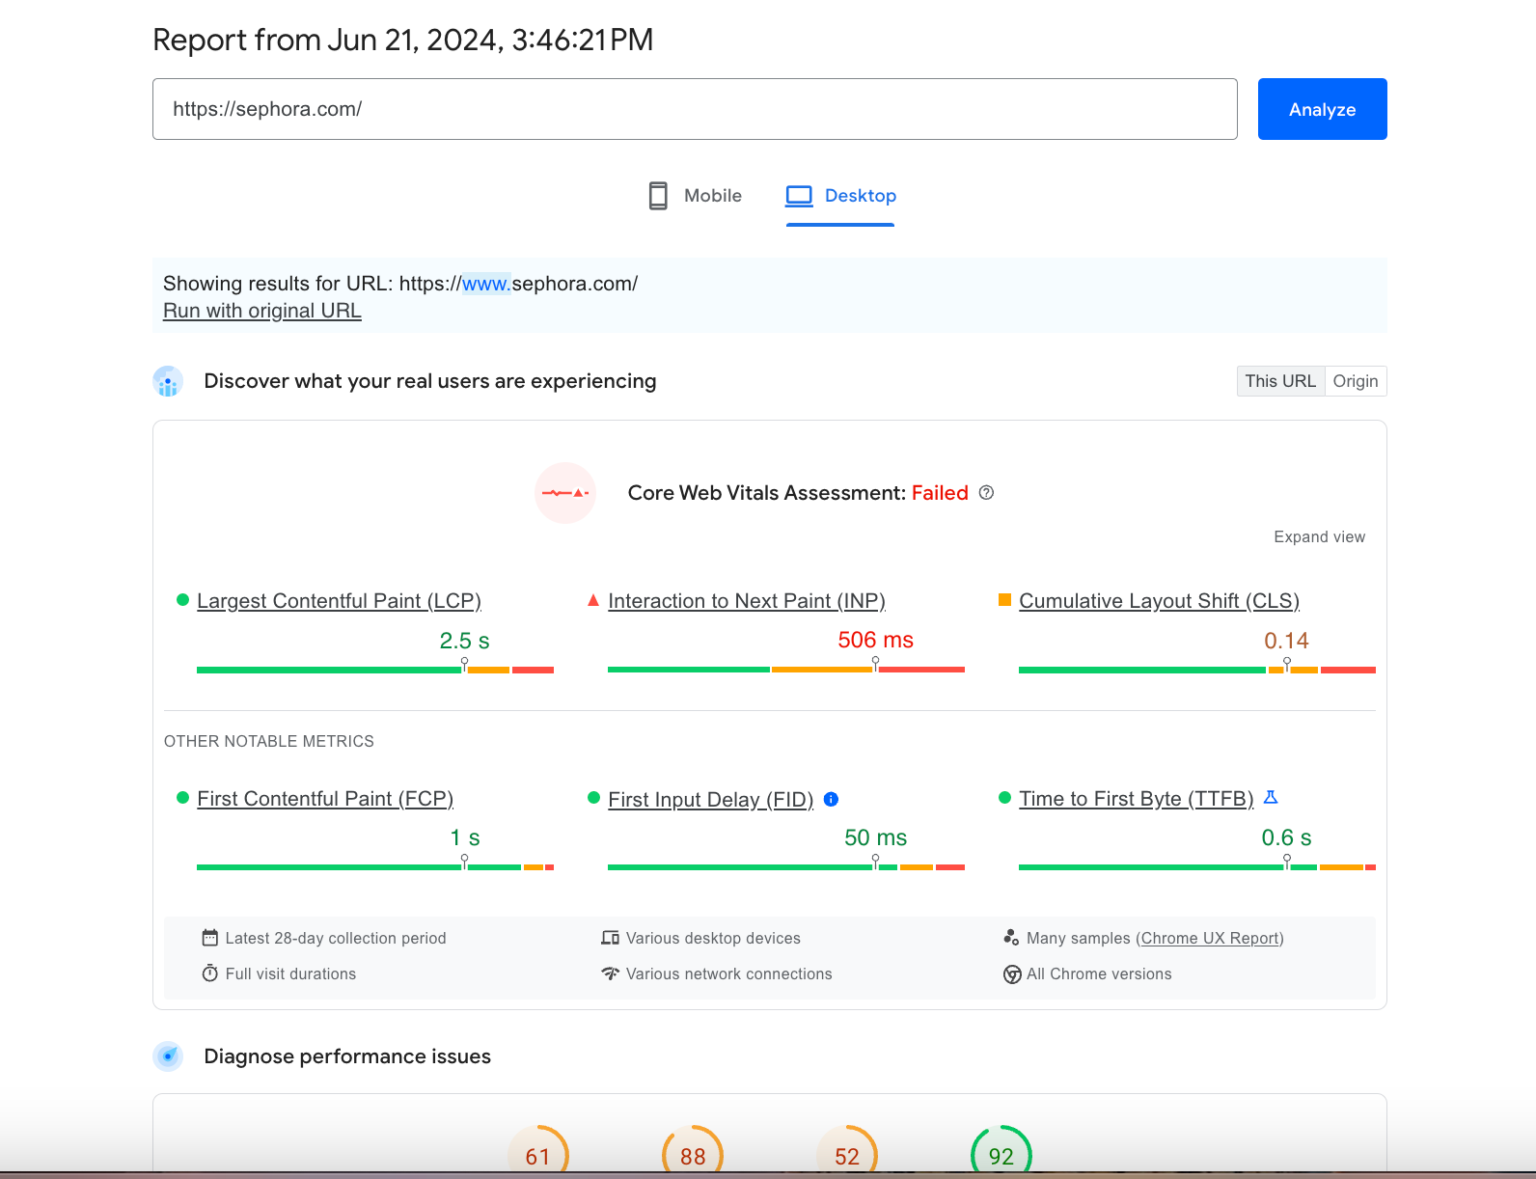The width and height of the screenshot is (1536, 1179).
Task: Click the red INP failing indicator triangle
Action: point(593,599)
